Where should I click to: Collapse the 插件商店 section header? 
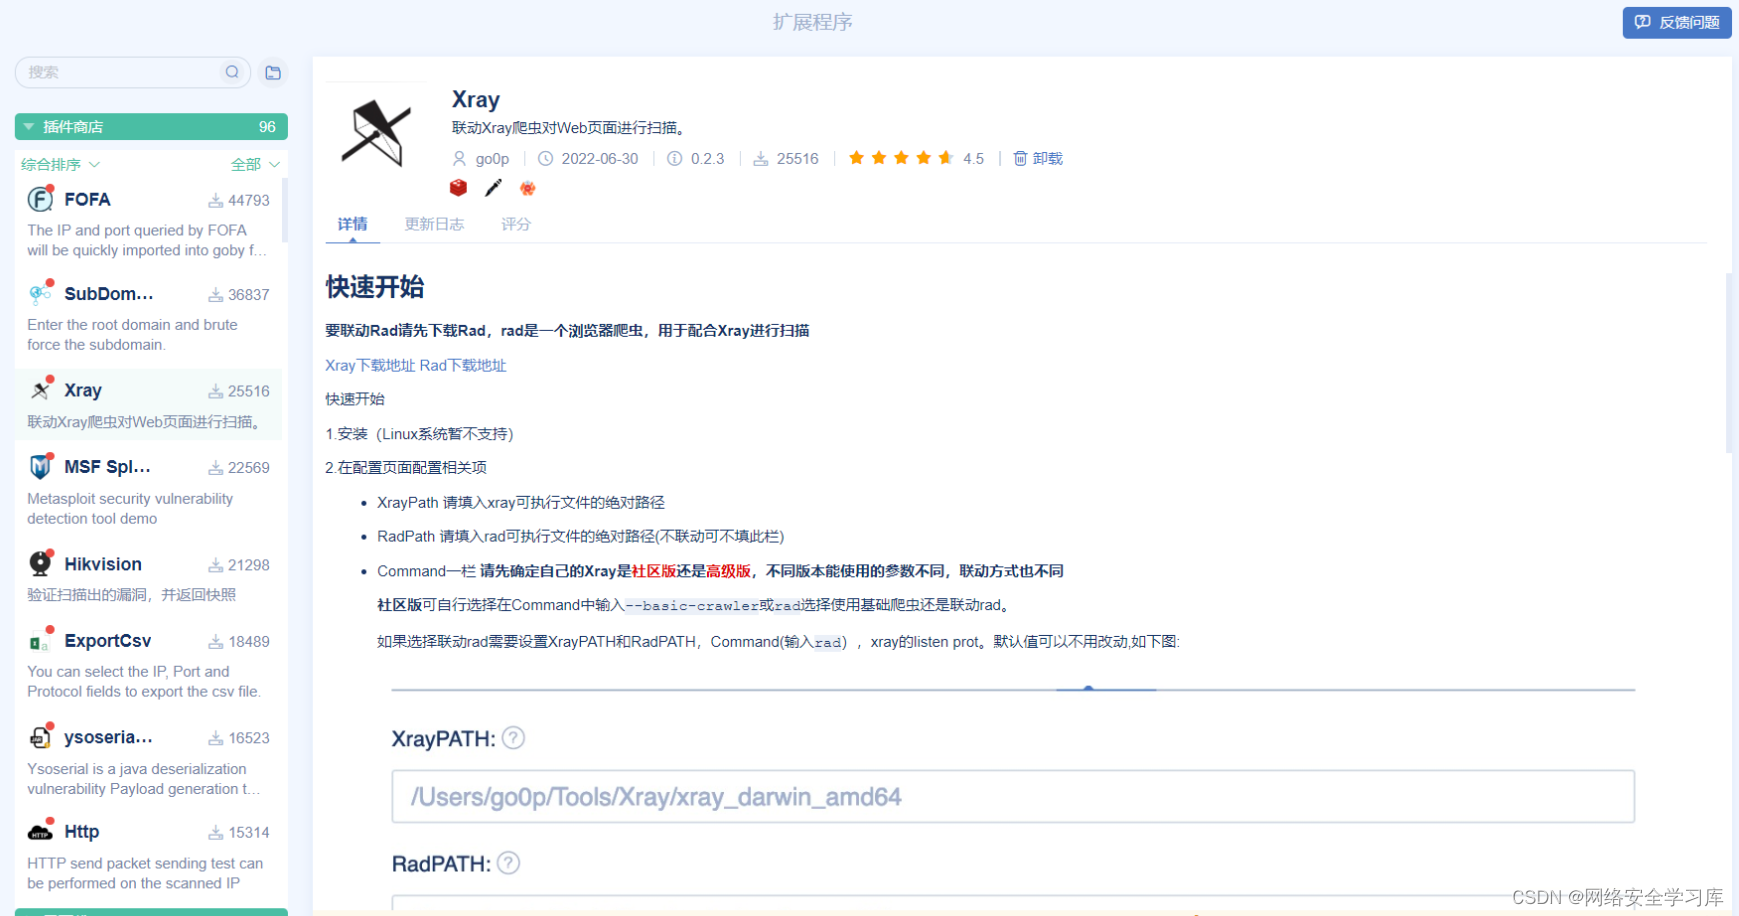[151, 127]
